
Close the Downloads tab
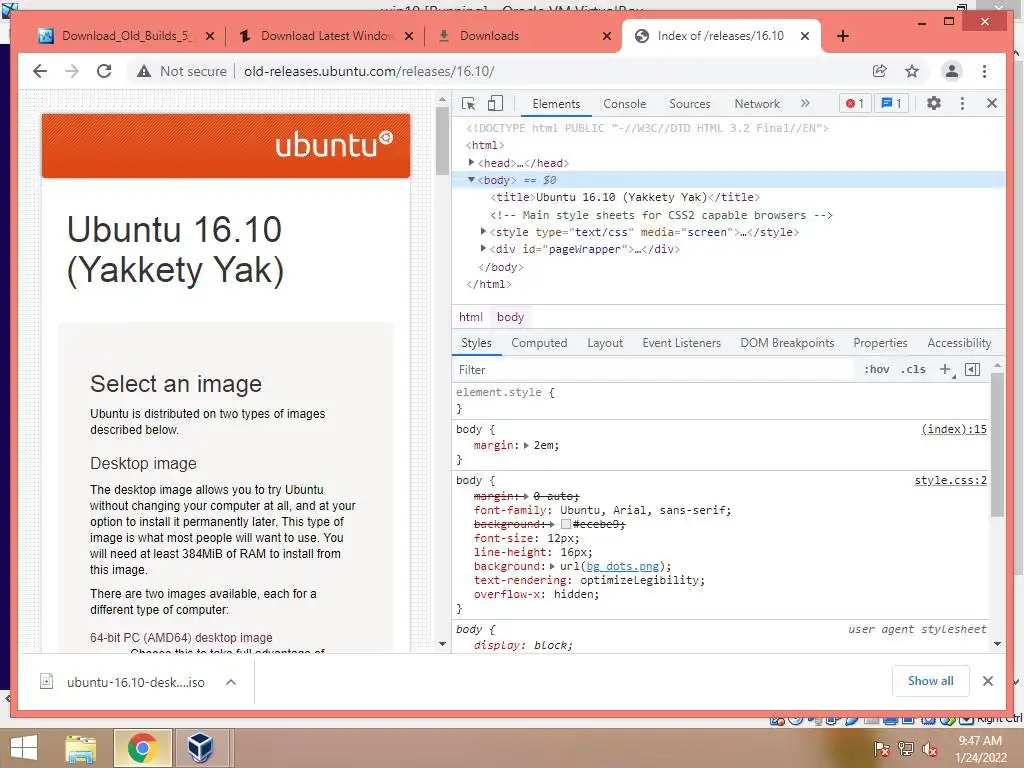point(607,36)
